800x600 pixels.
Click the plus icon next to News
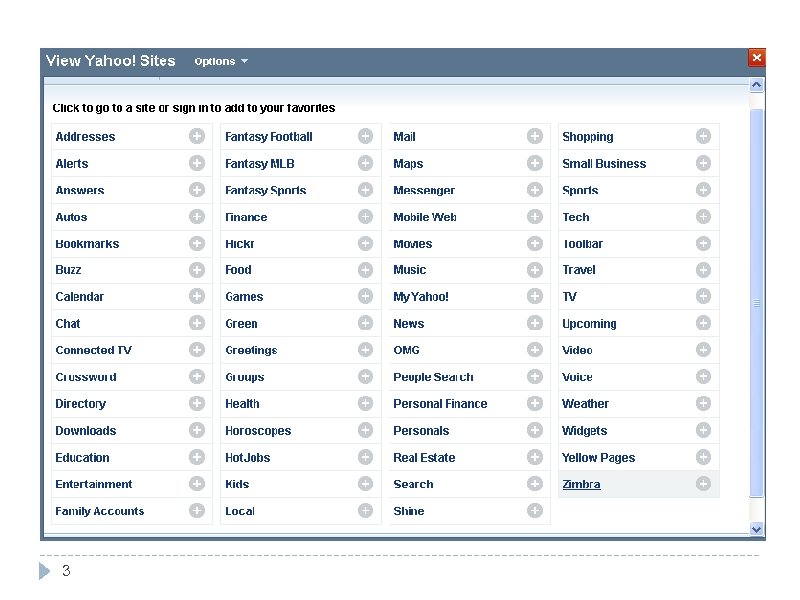pos(534,323)
